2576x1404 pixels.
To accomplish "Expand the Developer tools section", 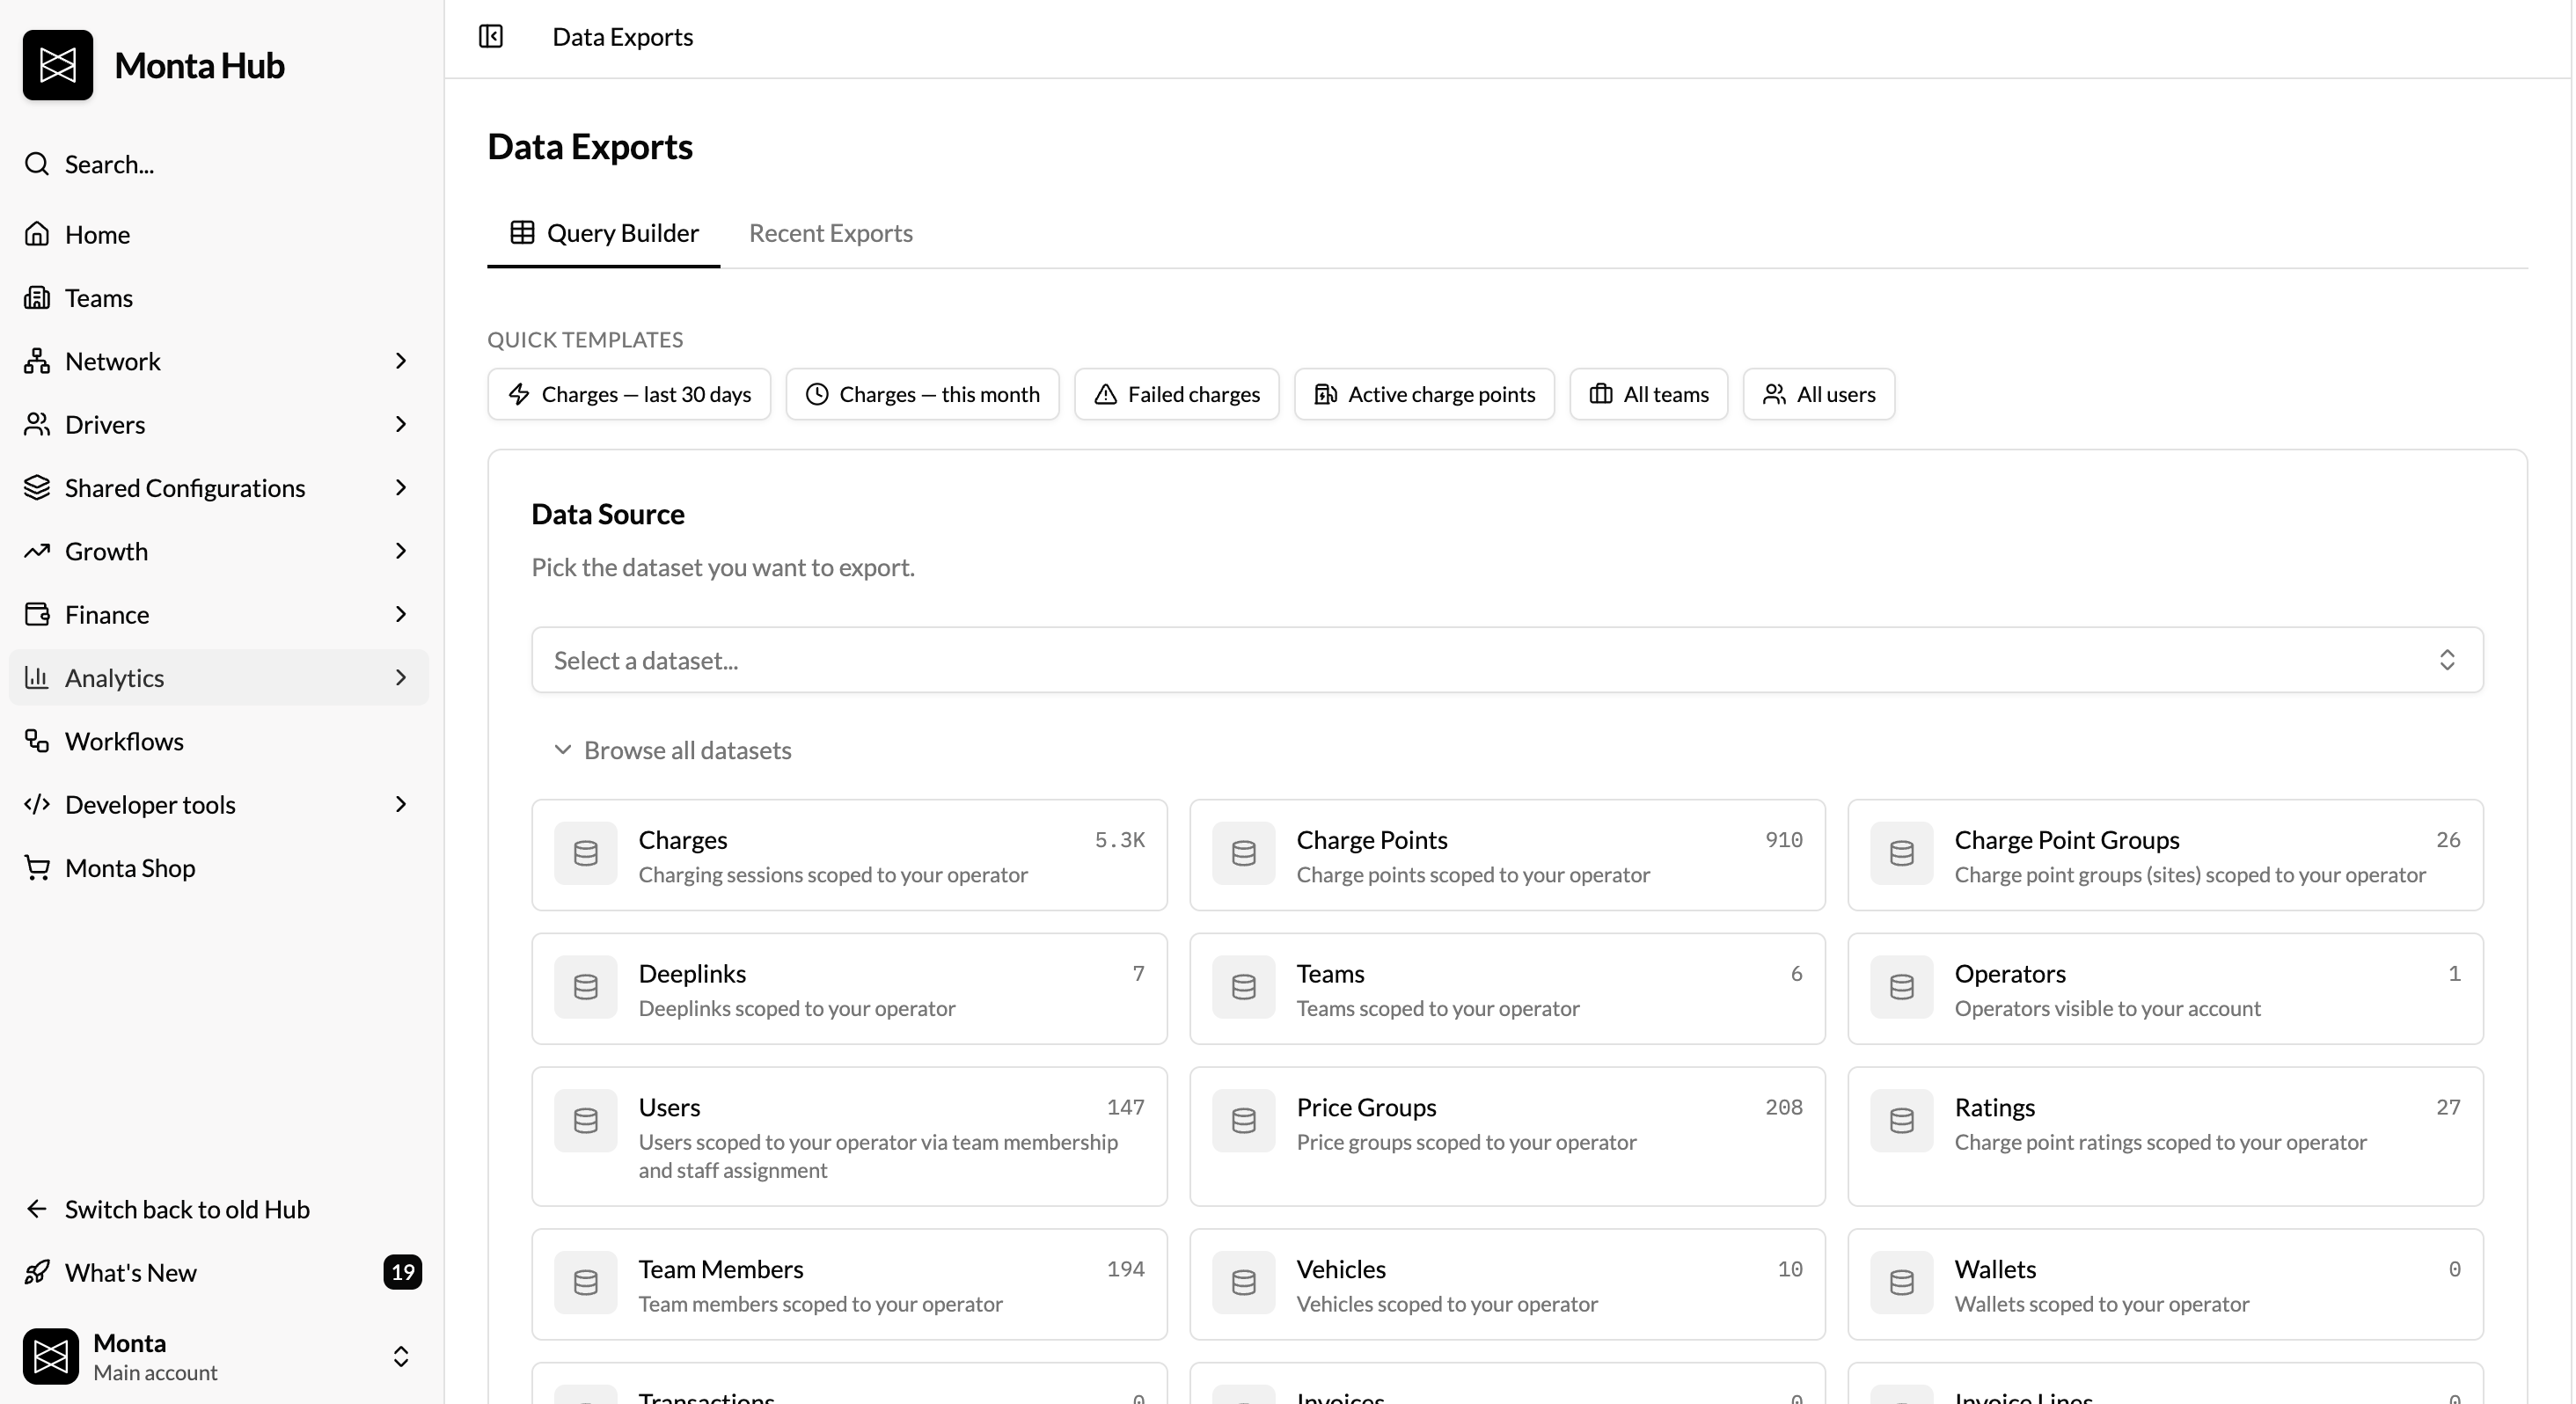I will [218, 804].
